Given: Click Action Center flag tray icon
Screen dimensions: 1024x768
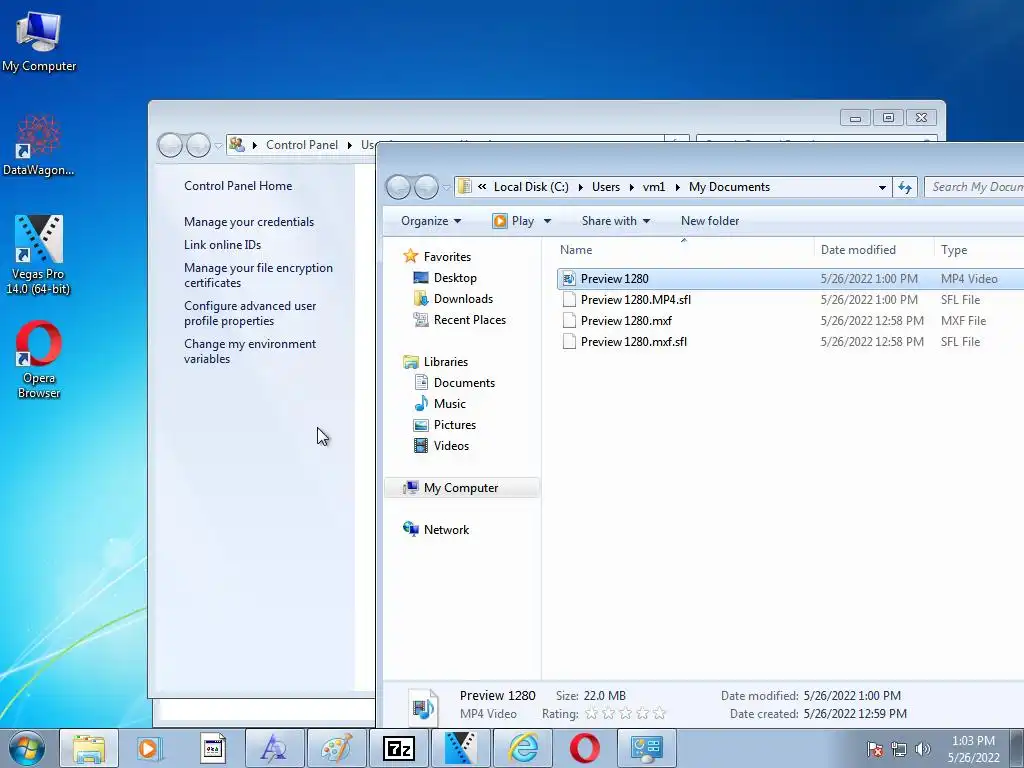Looking at the screenshot, I should (874, 749).
